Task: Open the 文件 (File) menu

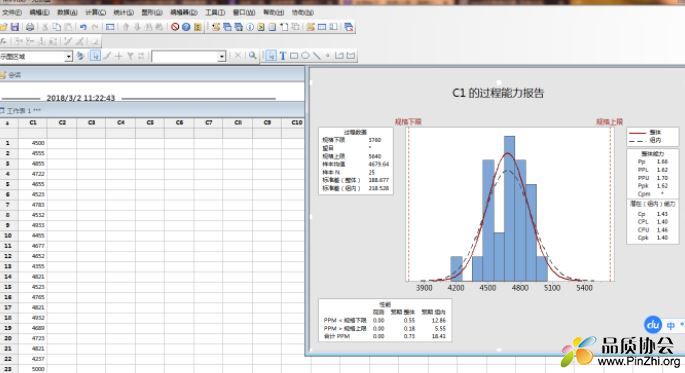Action: [x=11, y=12]
